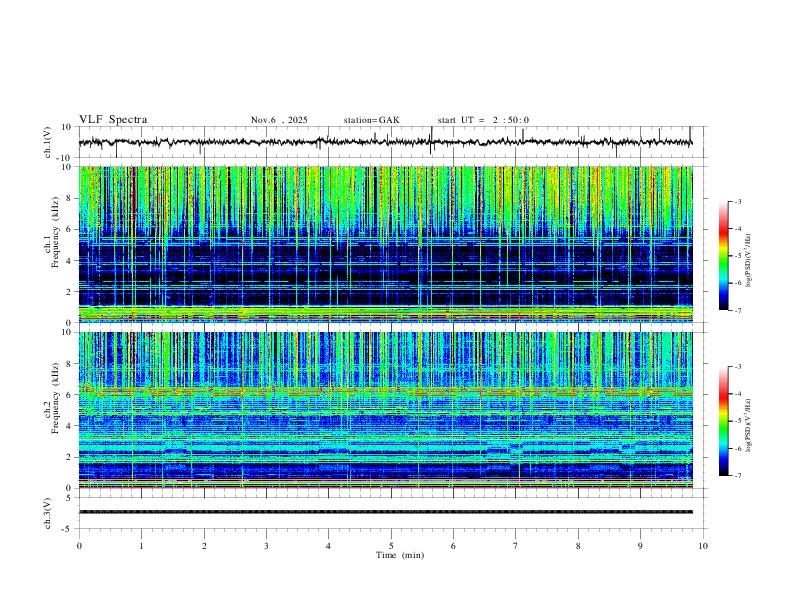The width and height of the screenshot is (792, 612).
Task: Click the ch.2 spectrogram panel
Action: pos(385,410)
